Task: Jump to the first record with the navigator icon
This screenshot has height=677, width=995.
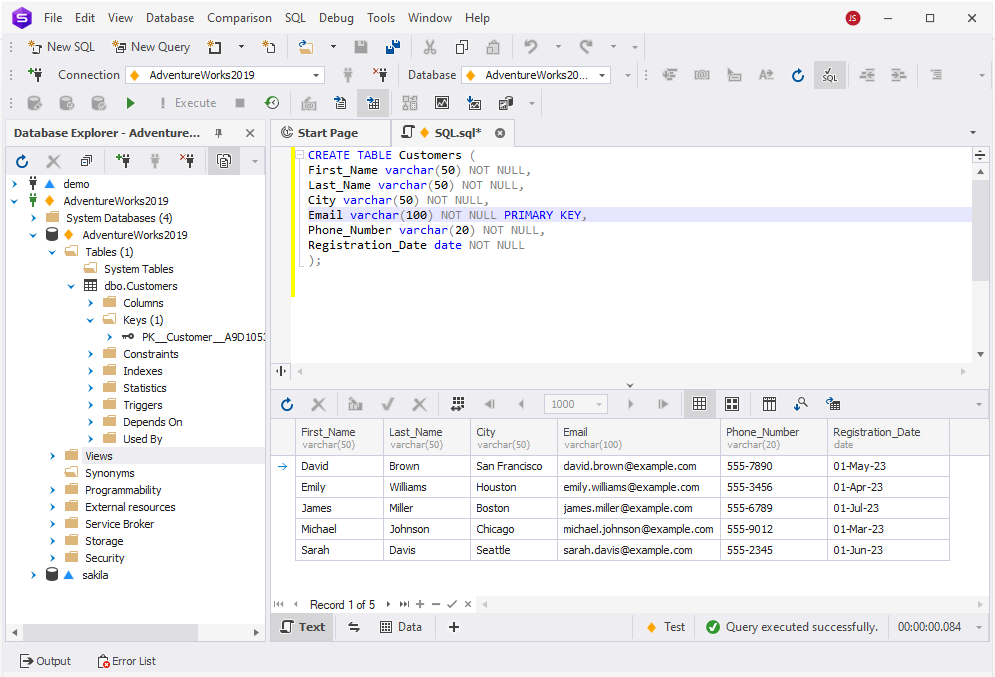Action: tap(280, 604)
